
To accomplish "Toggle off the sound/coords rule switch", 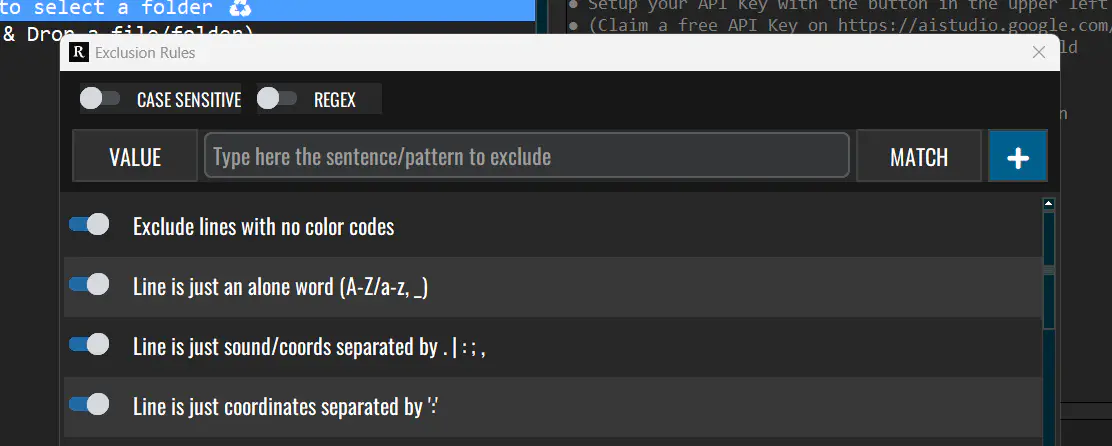I will [89, 345].
